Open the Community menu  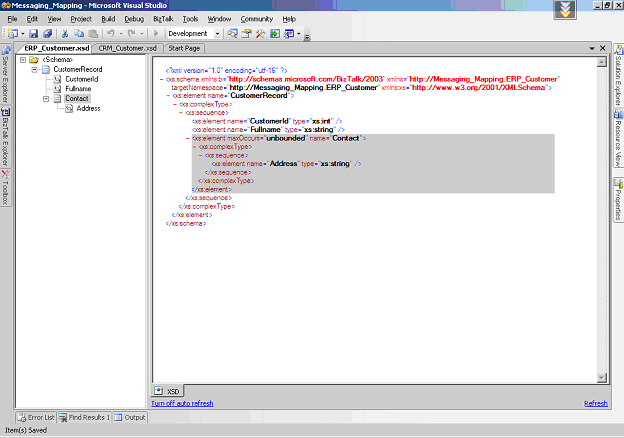click(x=257, y=19)
